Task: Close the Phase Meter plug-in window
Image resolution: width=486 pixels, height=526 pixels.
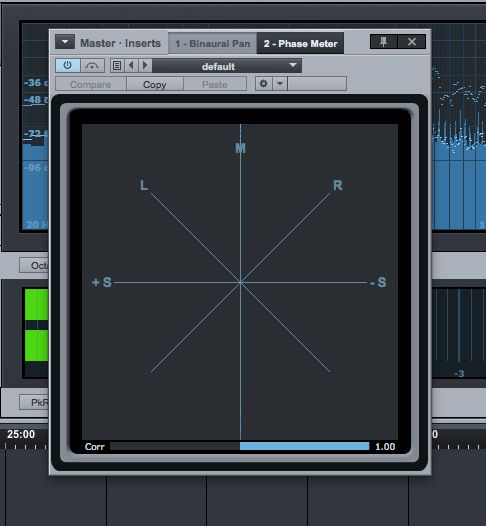Action: point(412,42)
